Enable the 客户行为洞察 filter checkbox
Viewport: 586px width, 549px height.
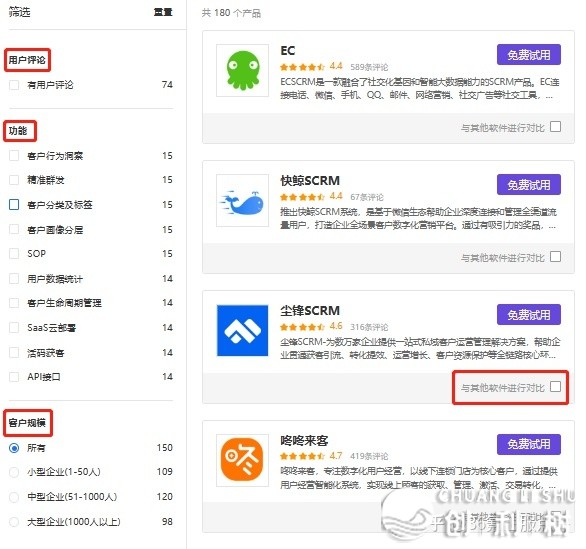pos(14,155)
